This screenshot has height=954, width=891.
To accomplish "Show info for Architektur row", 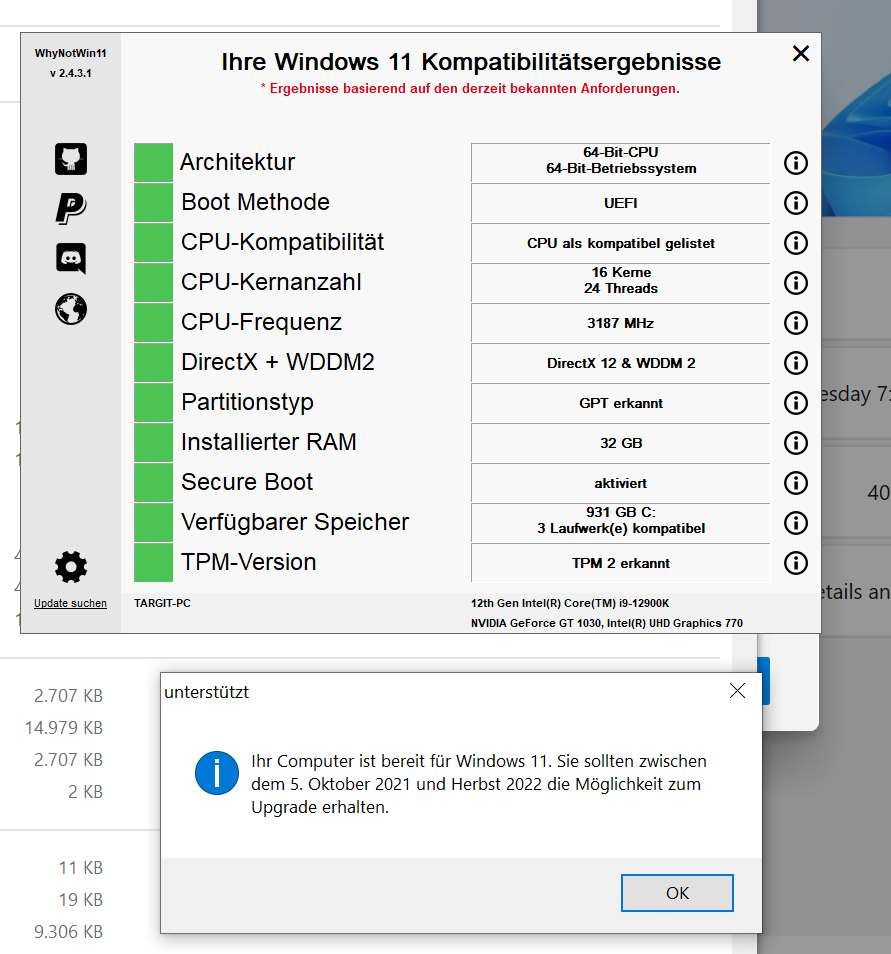I will 795,162.
